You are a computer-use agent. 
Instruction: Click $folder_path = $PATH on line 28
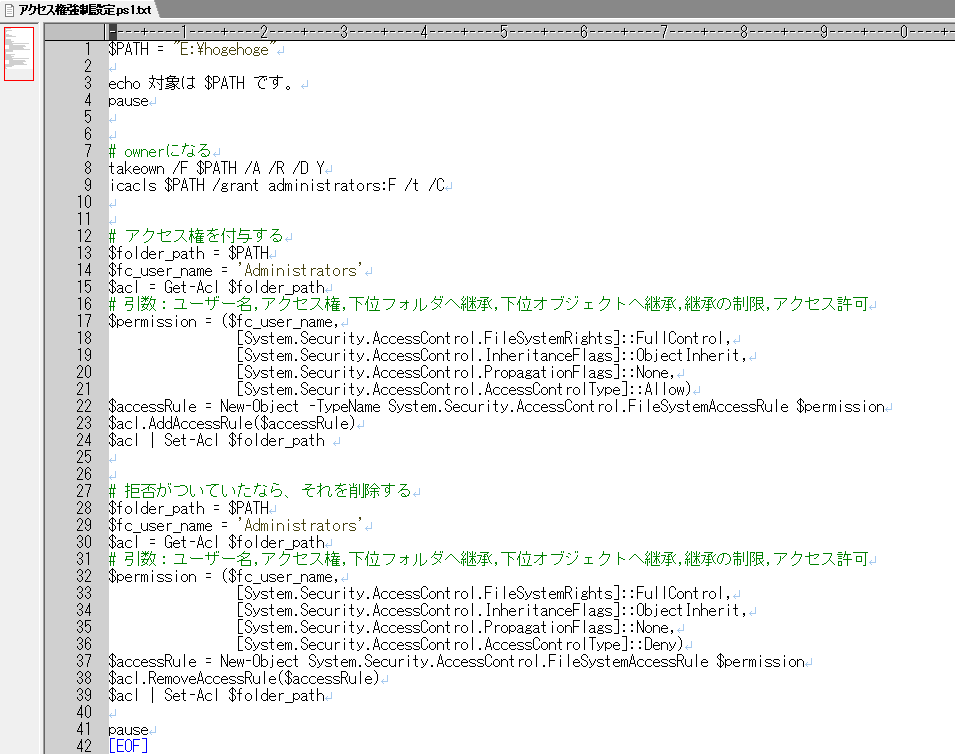coord(189,508)
